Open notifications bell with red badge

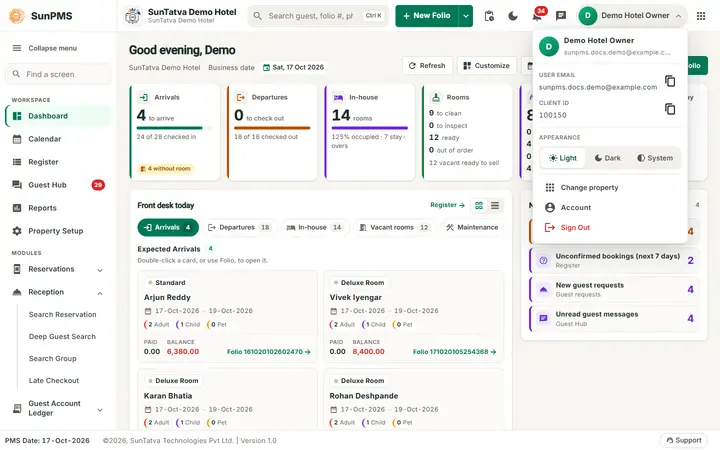[537, 16]
